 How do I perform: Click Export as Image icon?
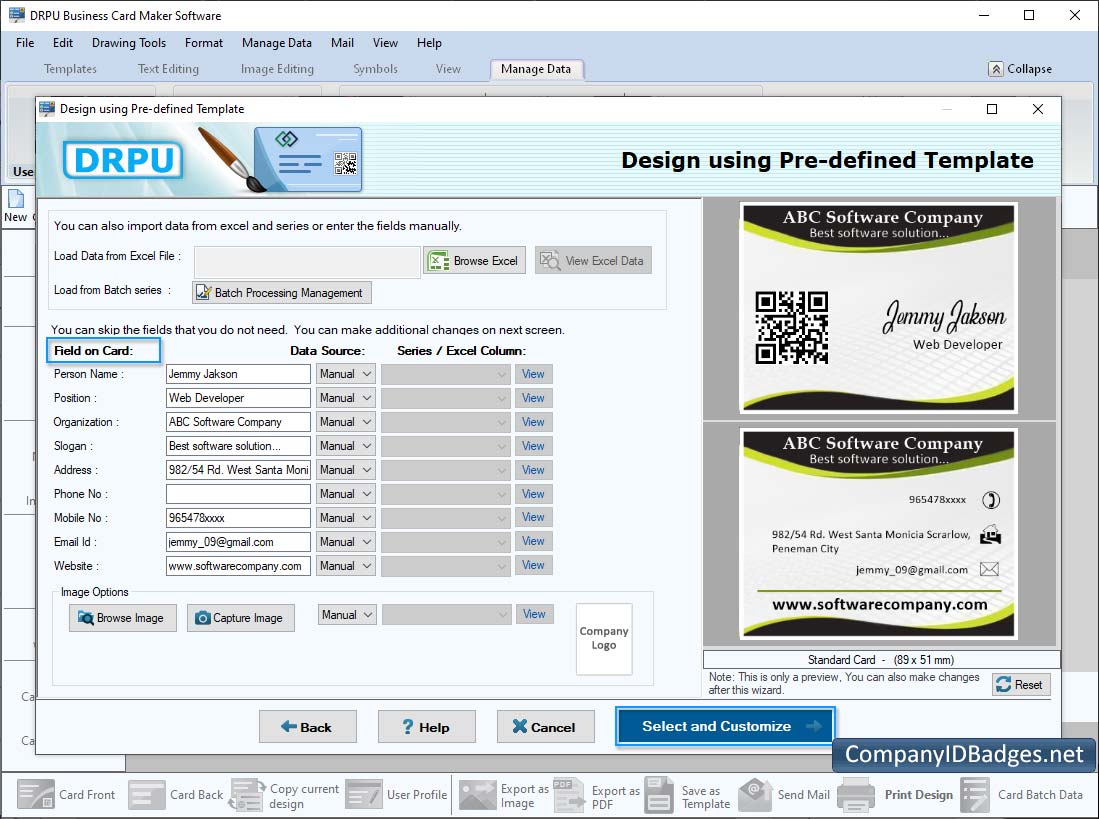coord(478,794)
